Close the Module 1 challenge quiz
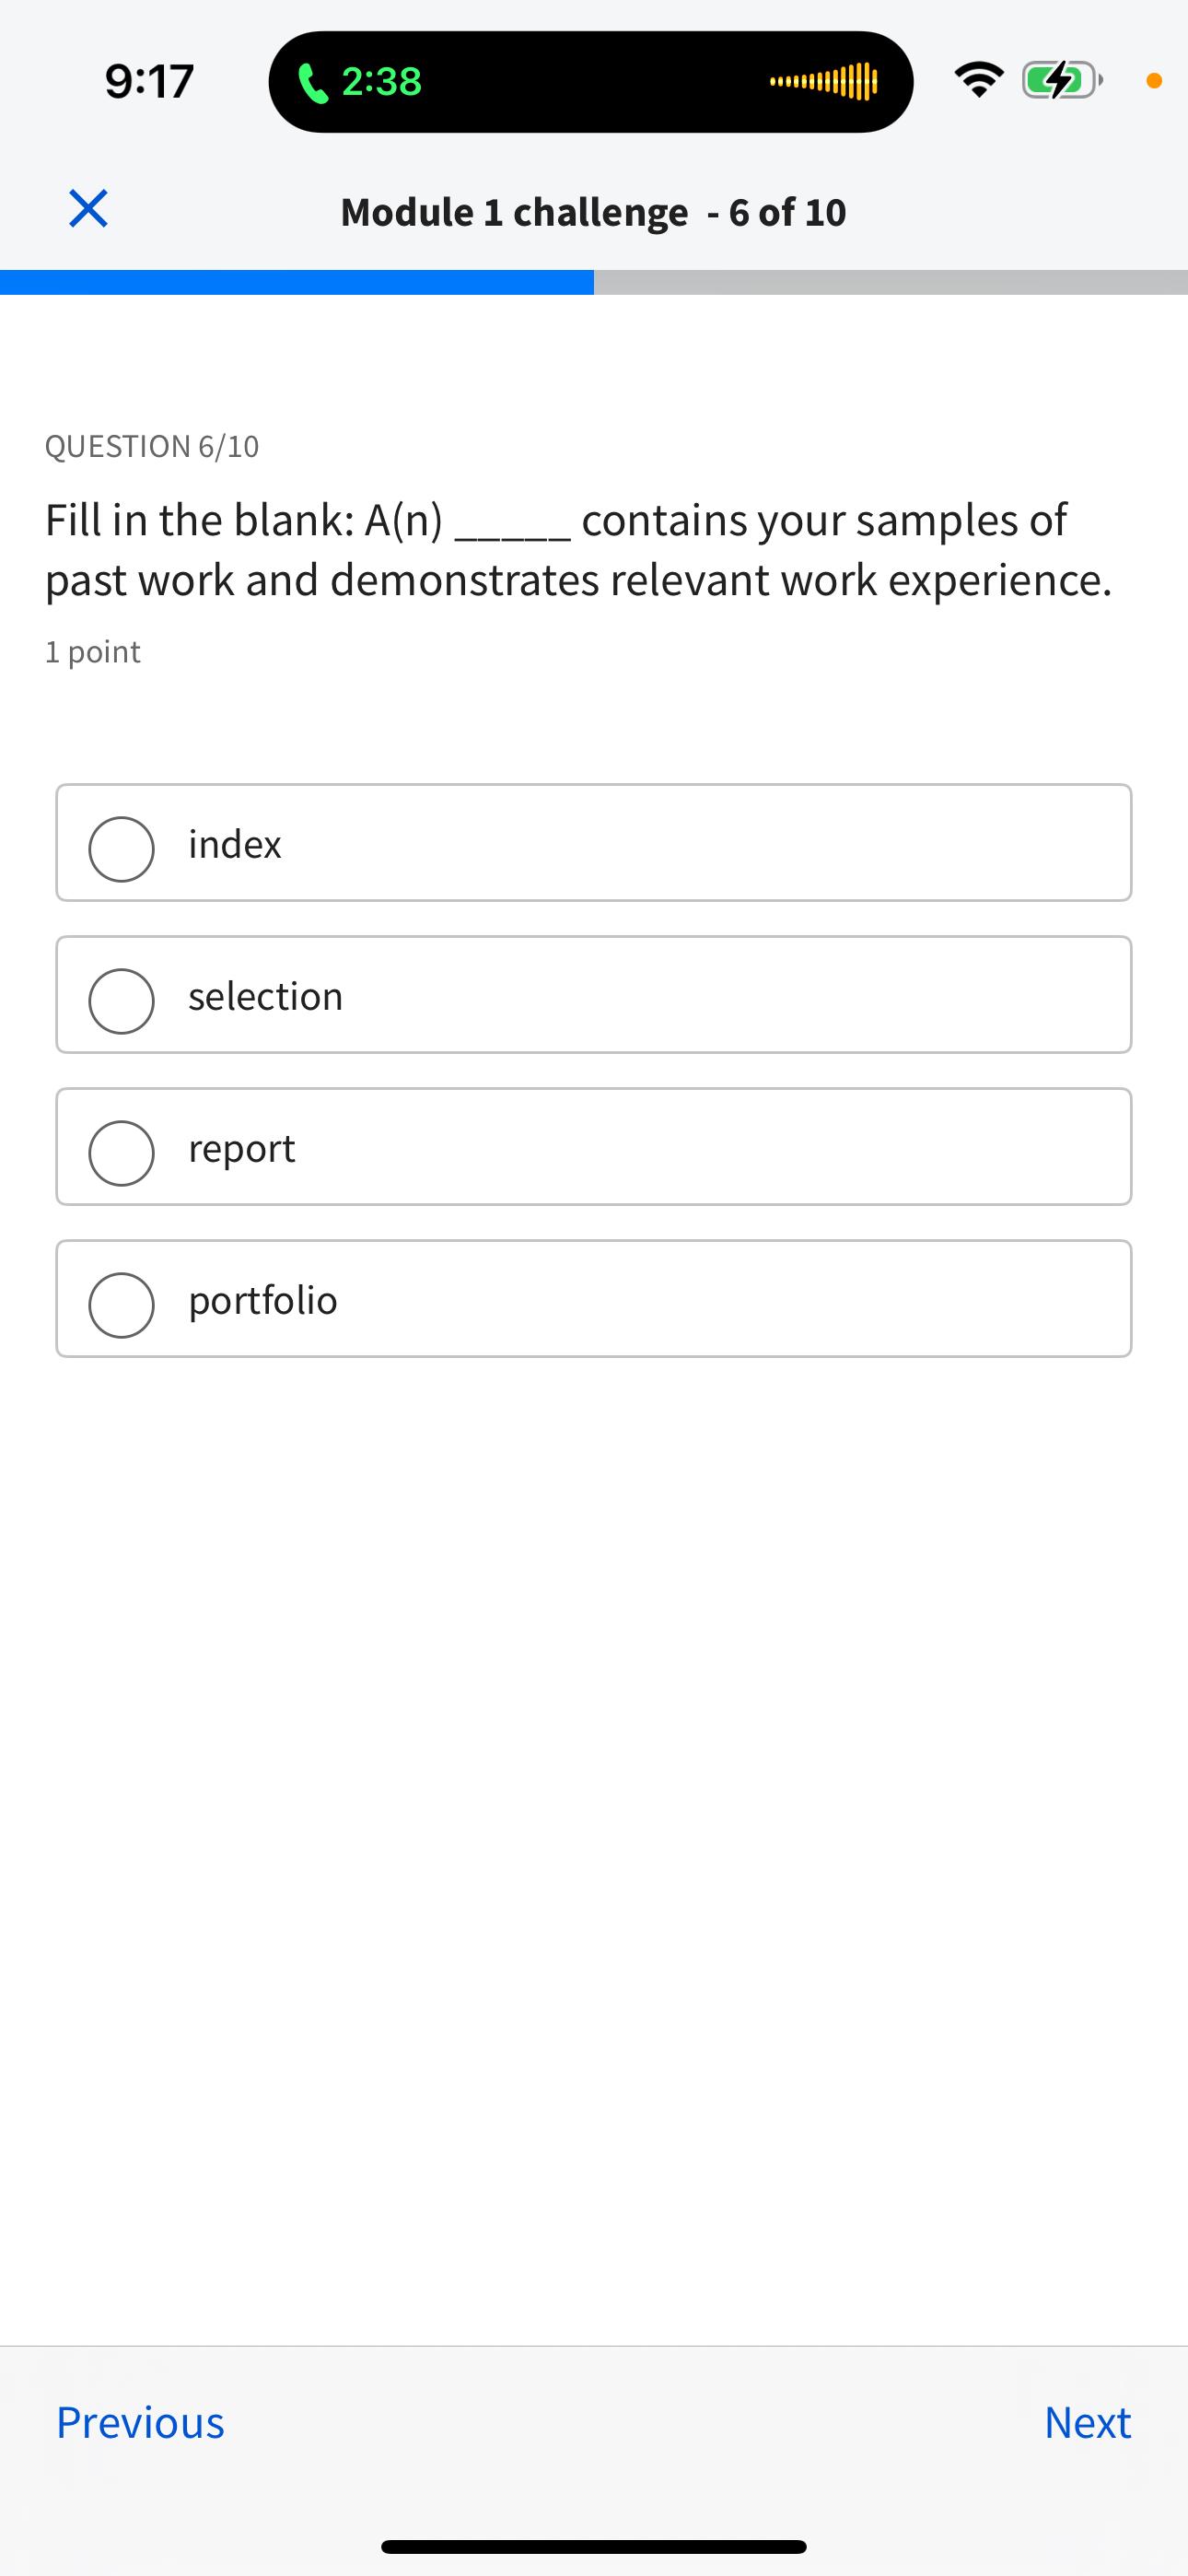 pyautogui.click(x=88, y=209)
